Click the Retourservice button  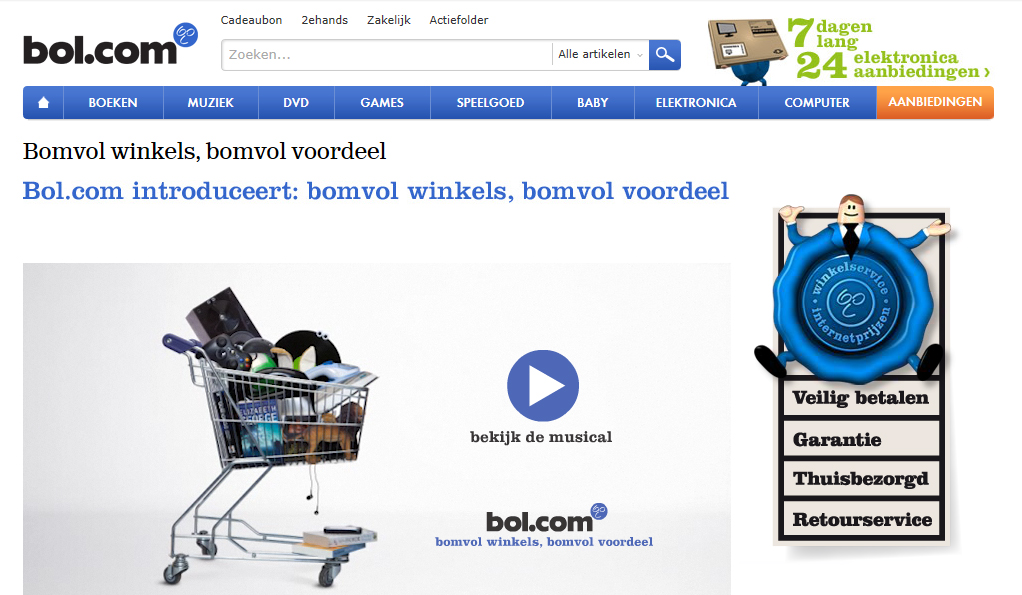click(x=862, y=519)
